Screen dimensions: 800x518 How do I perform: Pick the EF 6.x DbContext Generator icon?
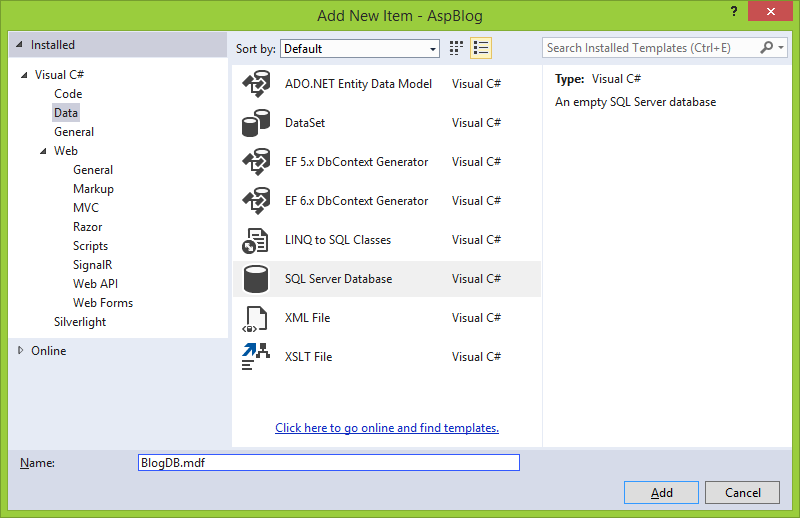pyautogui.click(x=256, y=201)
